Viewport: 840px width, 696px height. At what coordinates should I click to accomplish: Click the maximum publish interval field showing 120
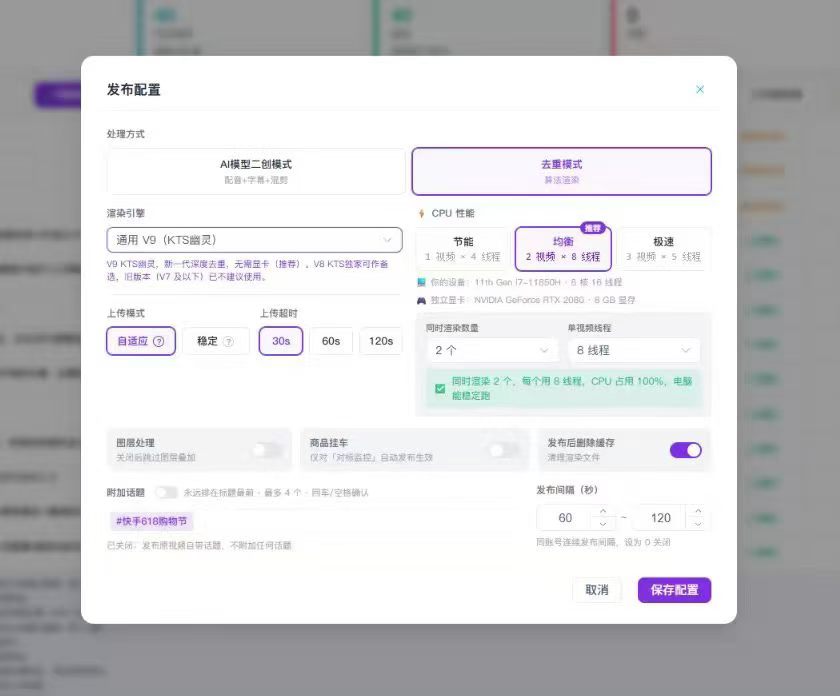[x=660, y=518]
